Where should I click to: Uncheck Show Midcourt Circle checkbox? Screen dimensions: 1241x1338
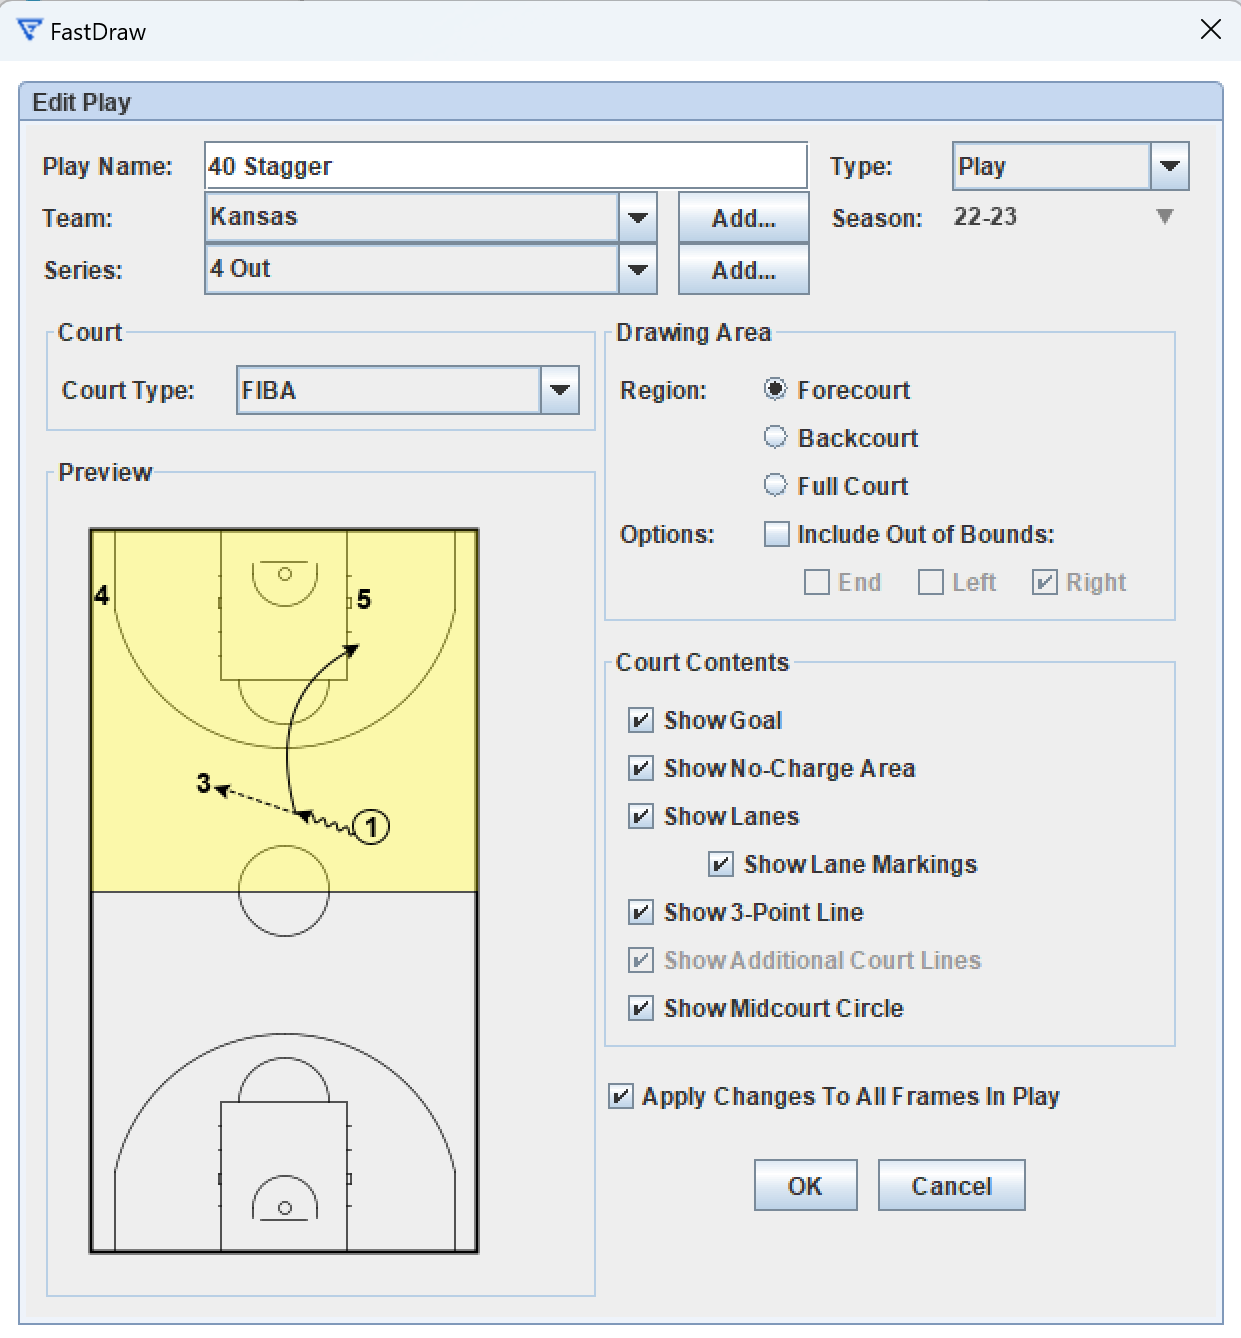pyautogui.click(x=641, y=1008)
